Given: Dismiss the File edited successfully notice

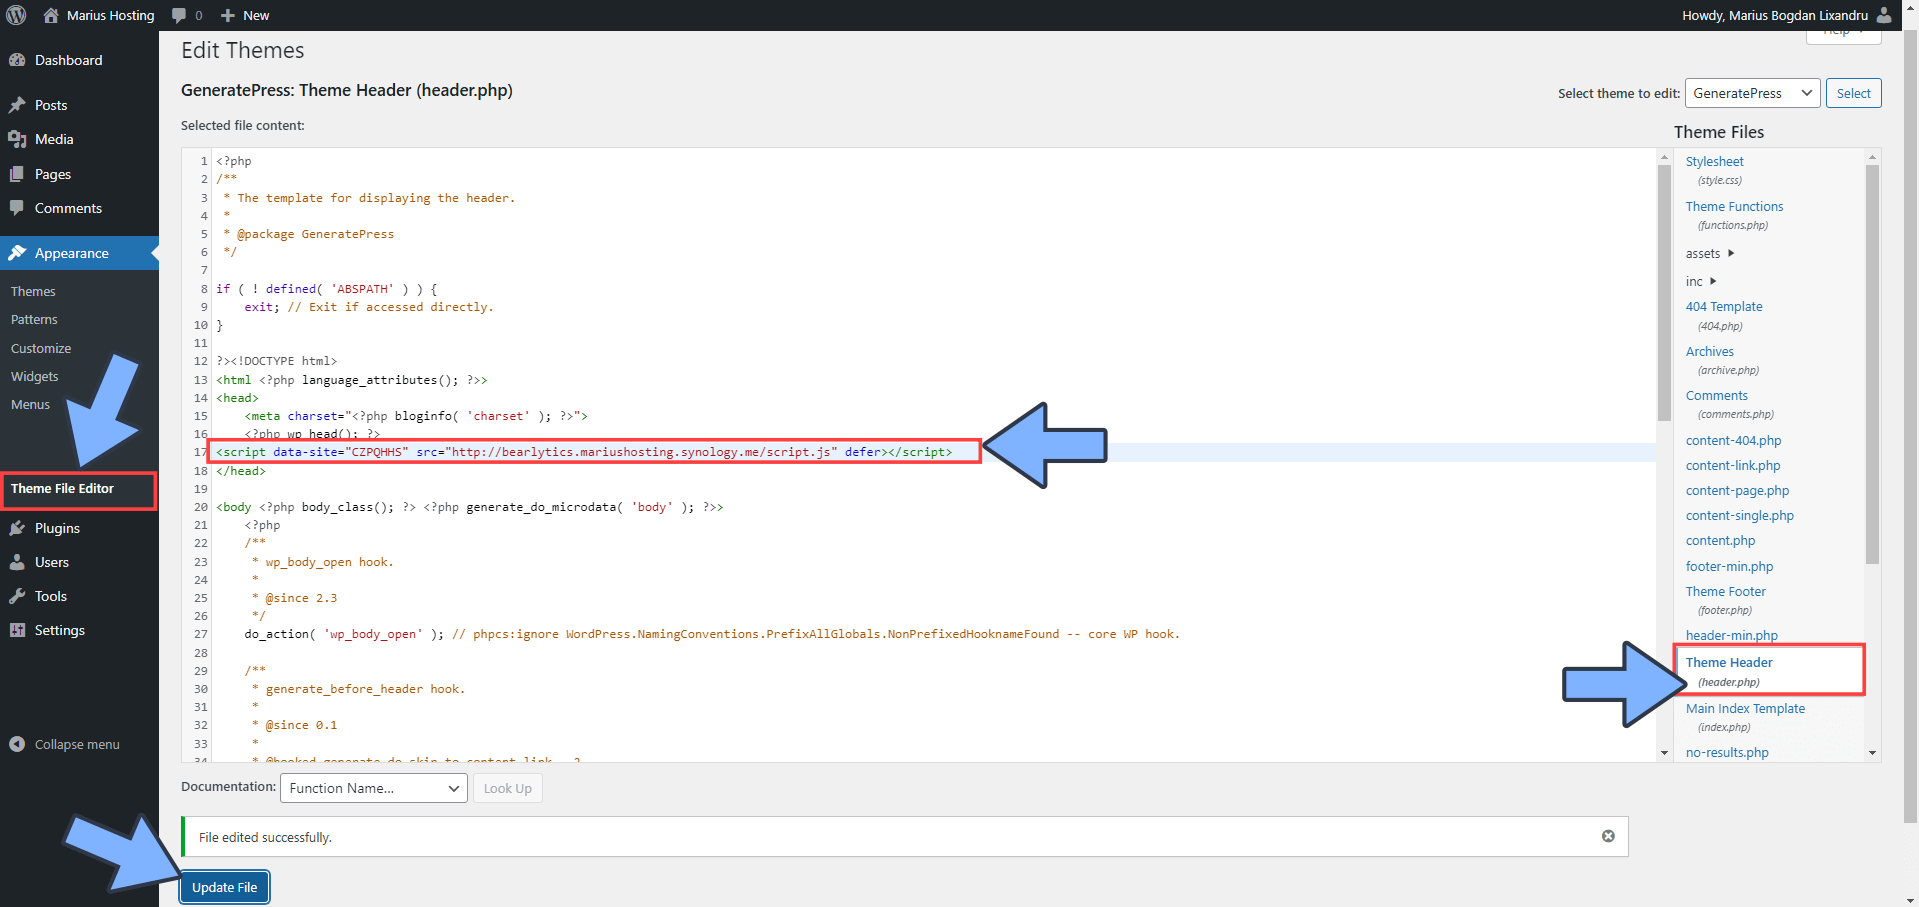Looking at the screenshot, I should point(1608,836).
